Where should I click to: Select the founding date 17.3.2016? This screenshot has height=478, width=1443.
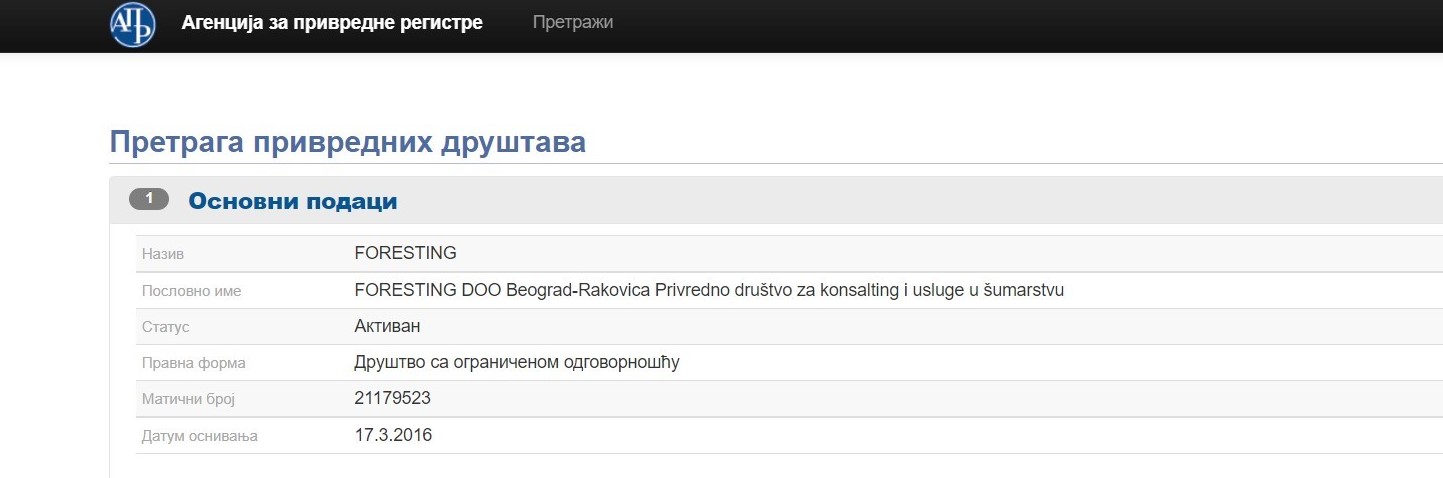point(393,435)
